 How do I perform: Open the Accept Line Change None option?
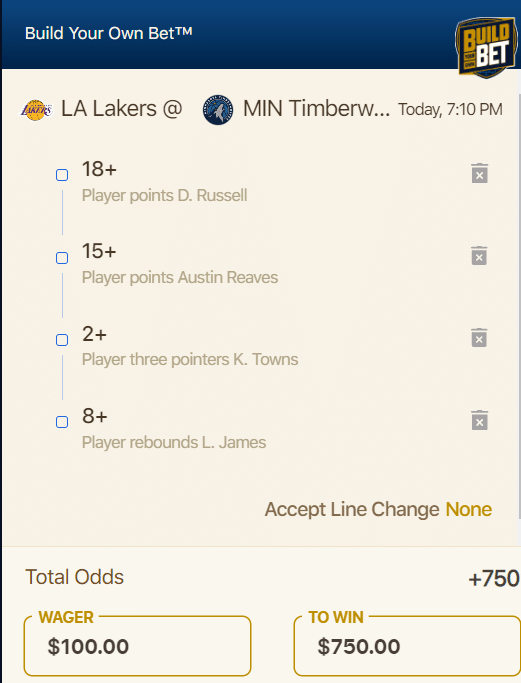469,509
